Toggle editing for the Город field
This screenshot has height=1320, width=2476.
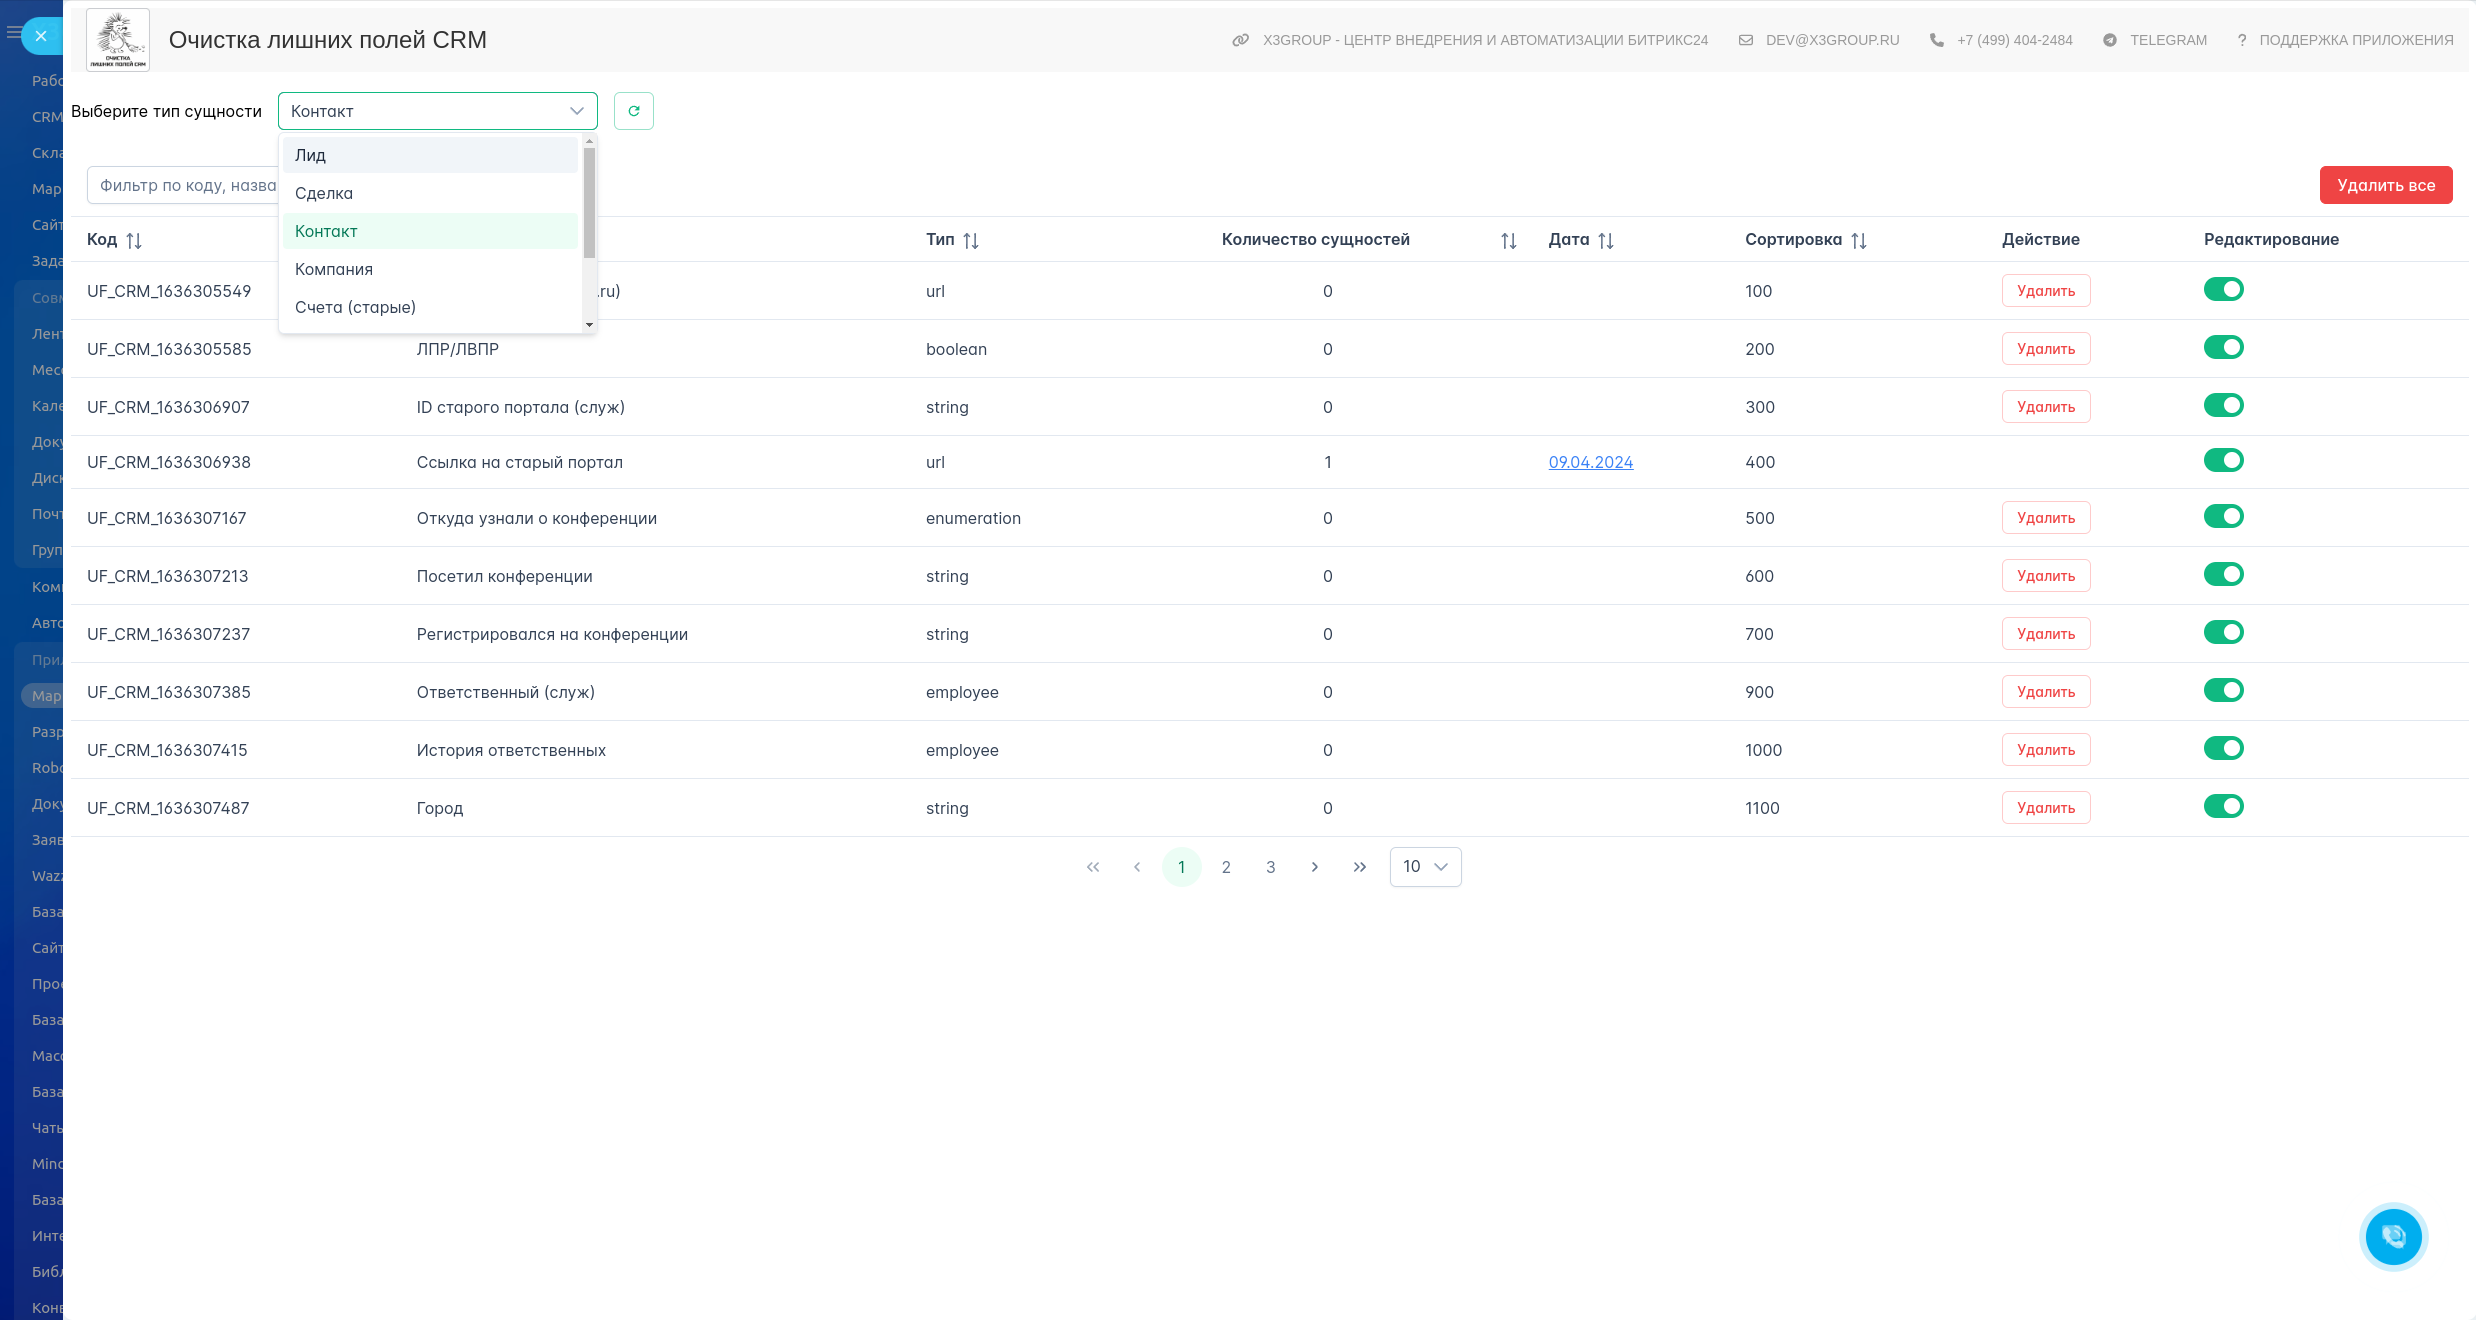[2223, 806]
